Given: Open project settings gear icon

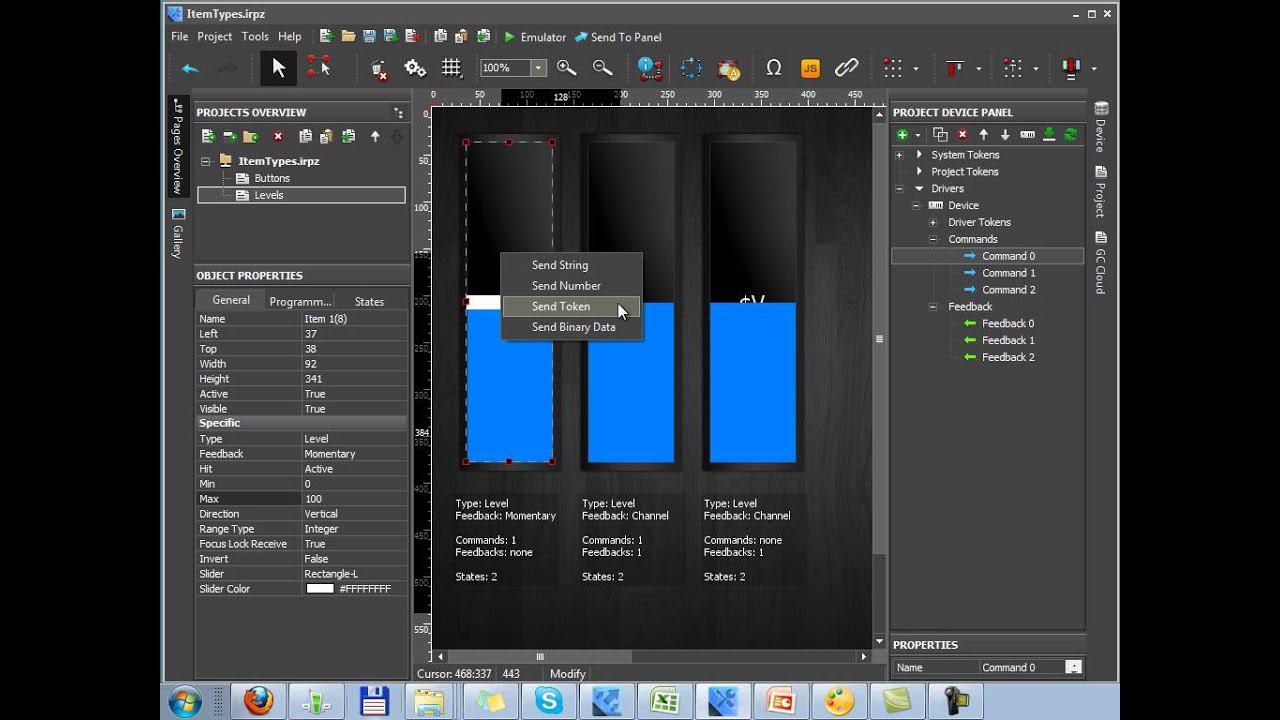Looking at the screenshot, I should 415,68.
